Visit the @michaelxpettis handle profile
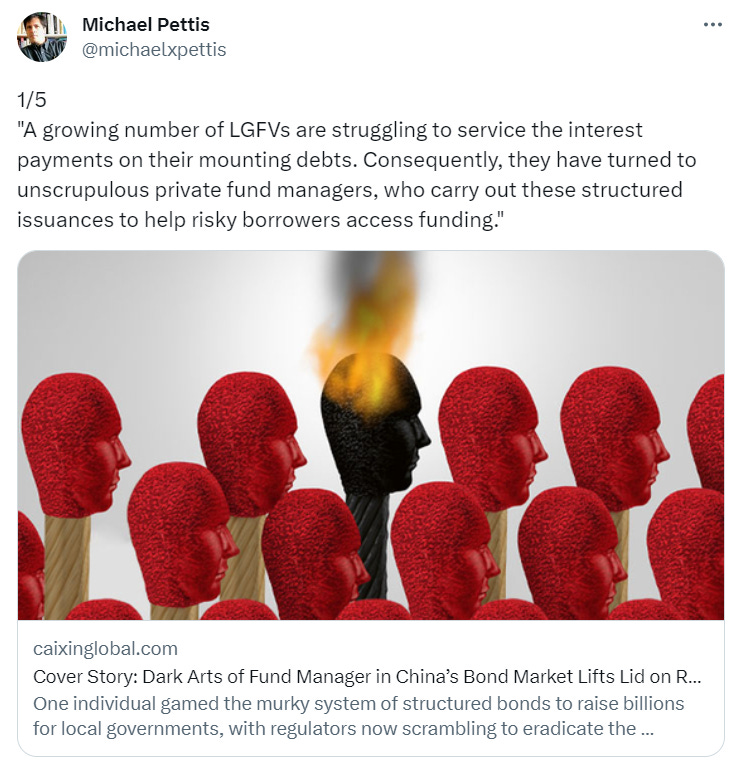This screenshot has height=770, width=744. [x=154, y=50]
